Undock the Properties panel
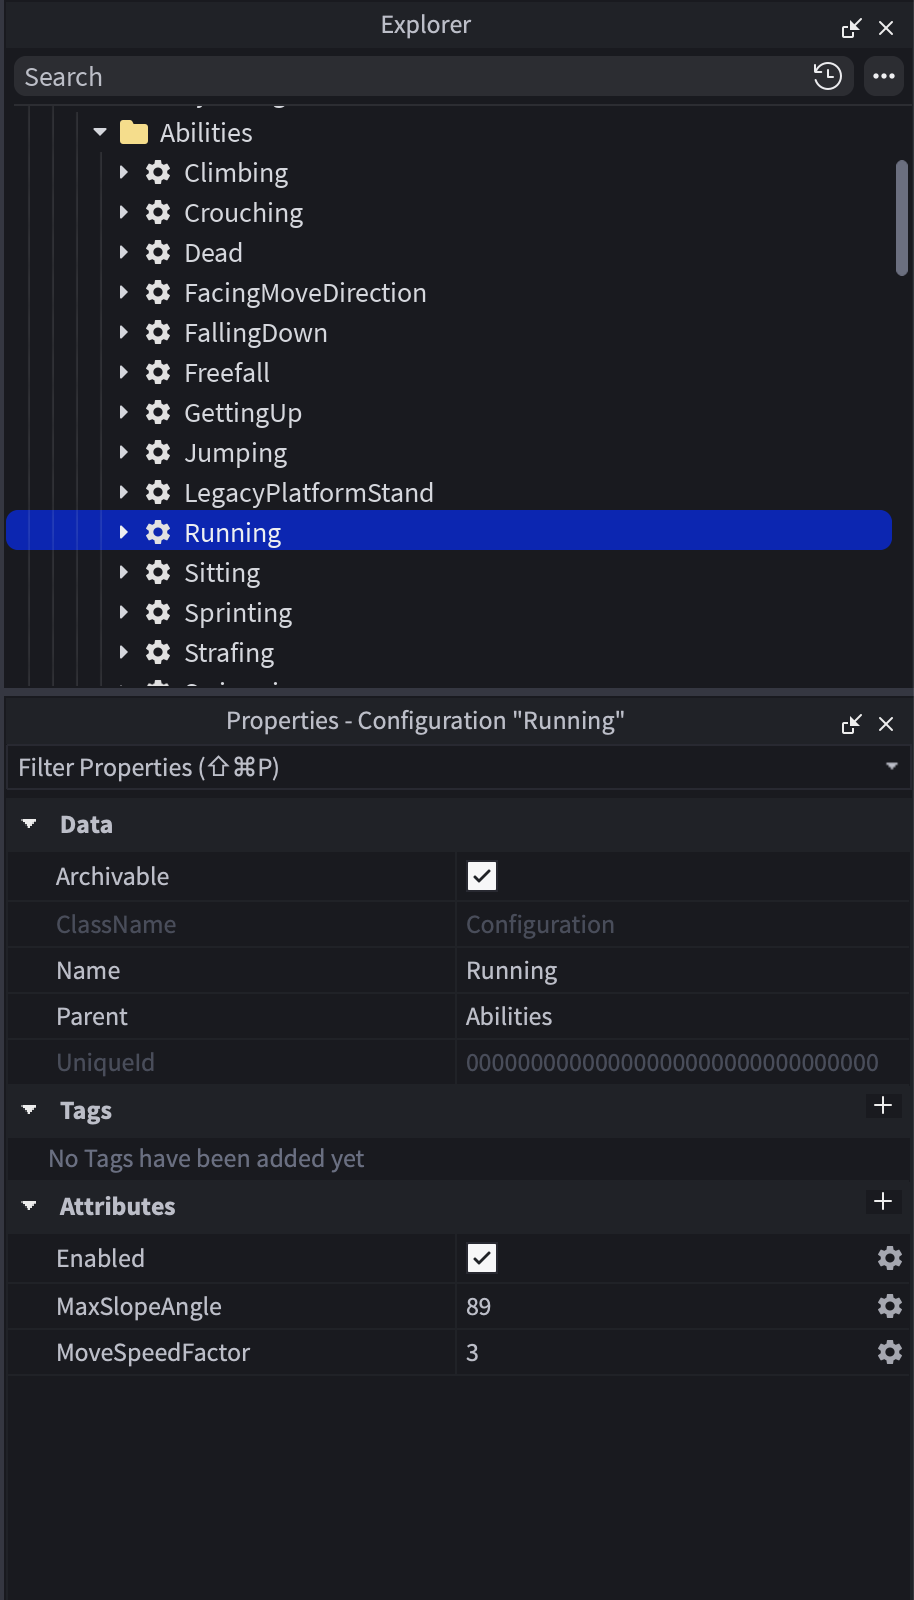The height and width of the screenshot is (1600, 914). coord(851,724)
